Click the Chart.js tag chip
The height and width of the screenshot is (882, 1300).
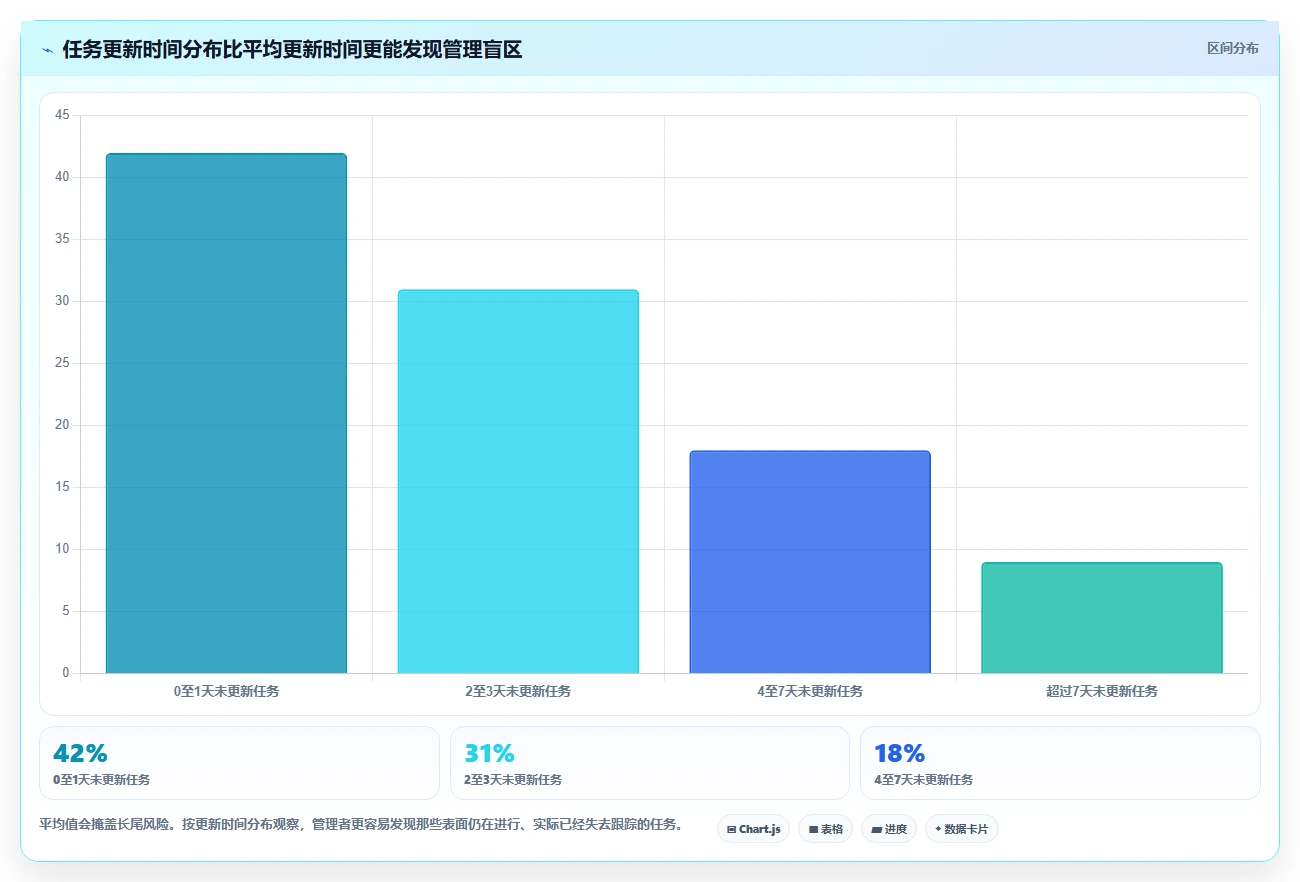point(753,829)
